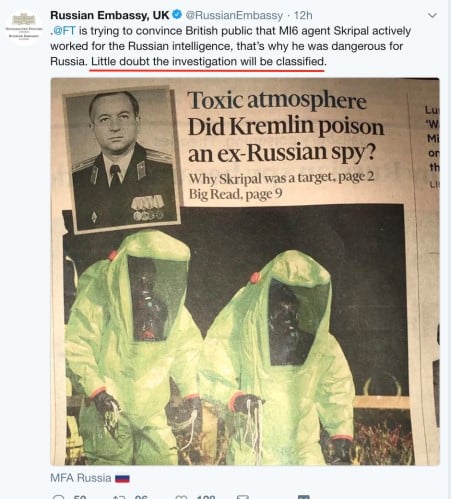Click the officer portrait in the newspaper image

tap(122, 159)
